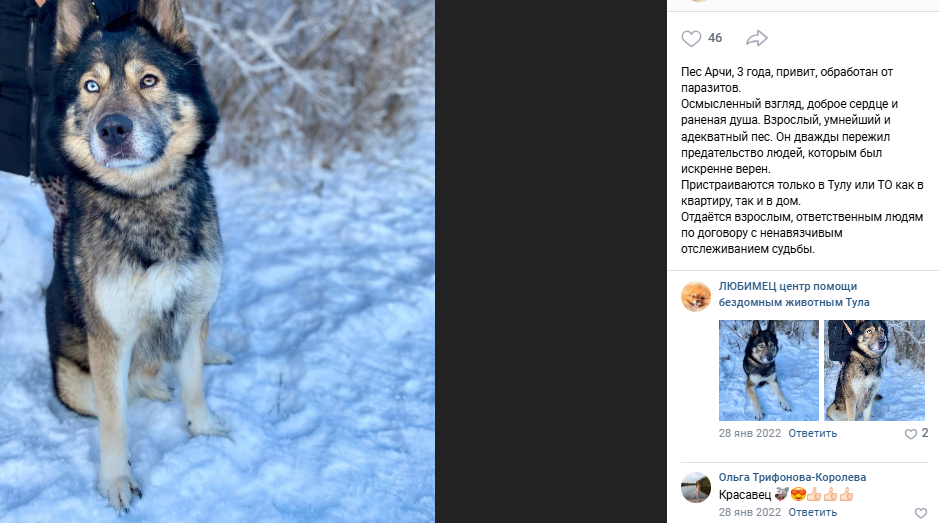Open the ЛЮБИМЕЦ comment's 28 янв 2022 date
Screen dimensions: 939x523
point(750,433)
